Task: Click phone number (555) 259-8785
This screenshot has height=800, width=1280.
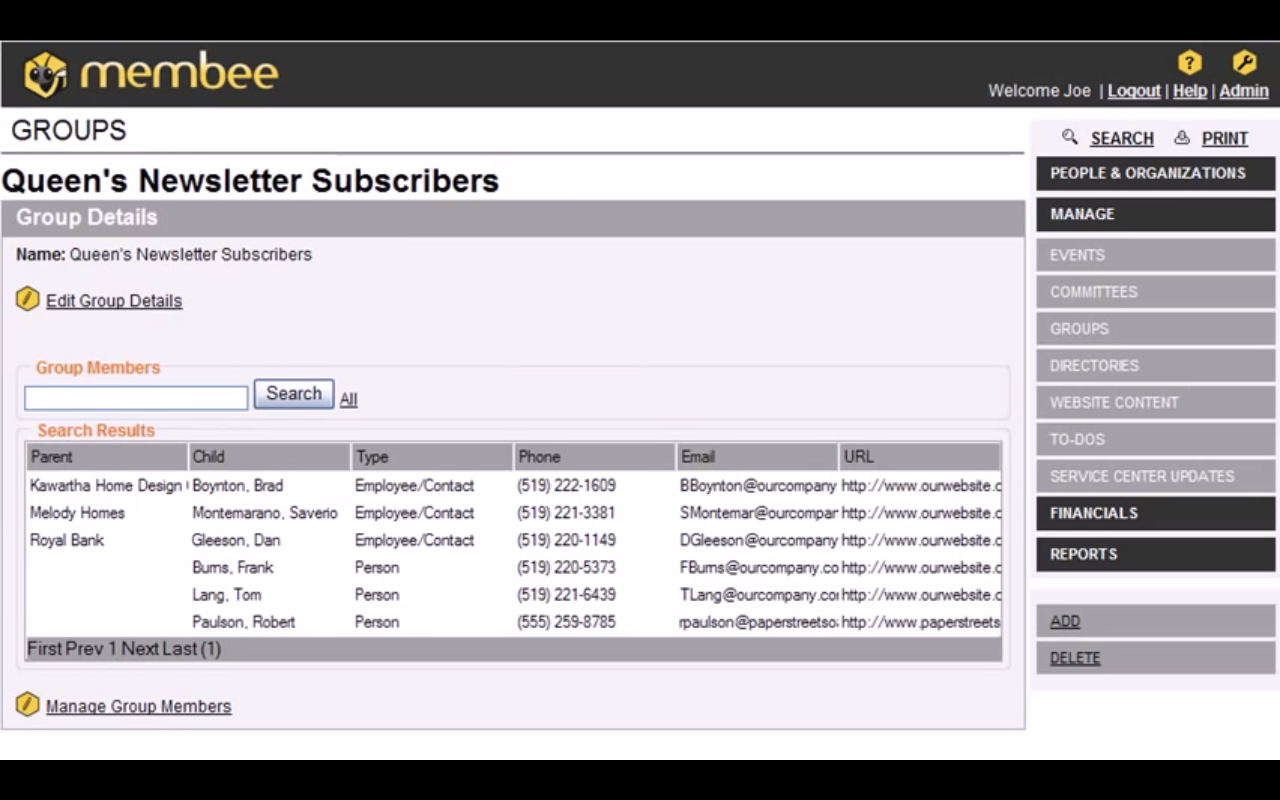Action: [567, 622]
